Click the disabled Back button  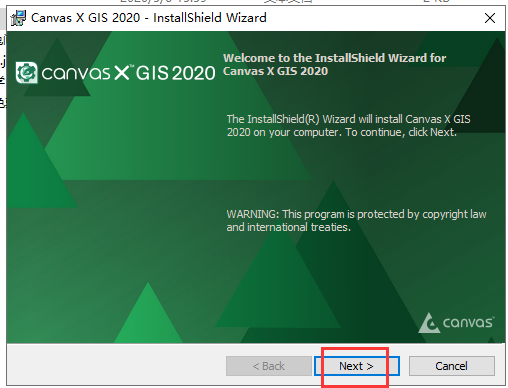point(269,366)
